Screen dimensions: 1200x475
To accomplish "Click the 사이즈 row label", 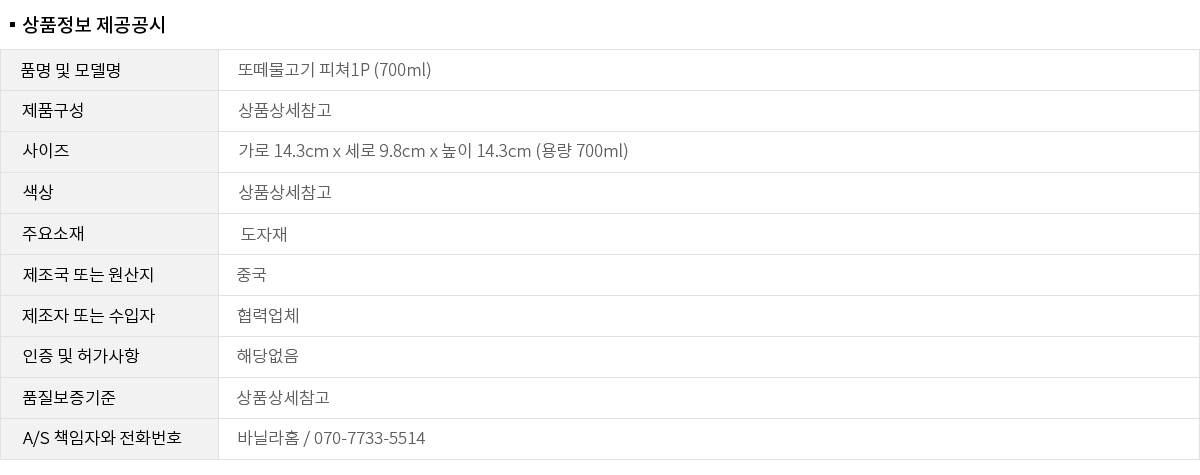I will point(46,152).
